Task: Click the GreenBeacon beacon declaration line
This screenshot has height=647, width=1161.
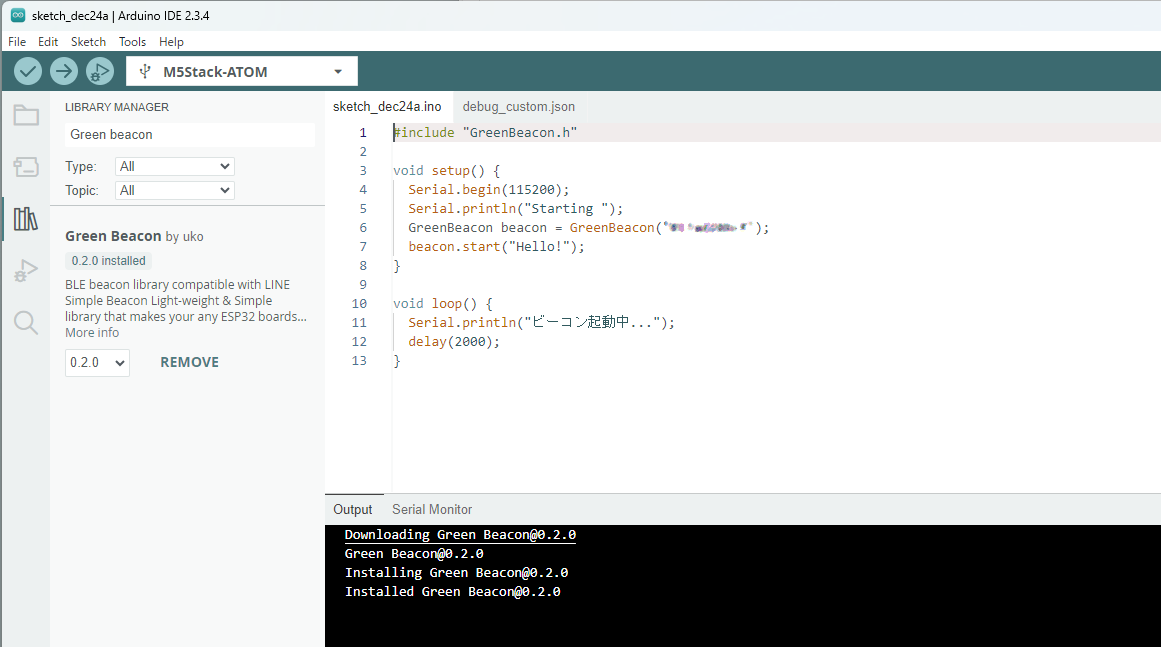Action: pos(589,227)
